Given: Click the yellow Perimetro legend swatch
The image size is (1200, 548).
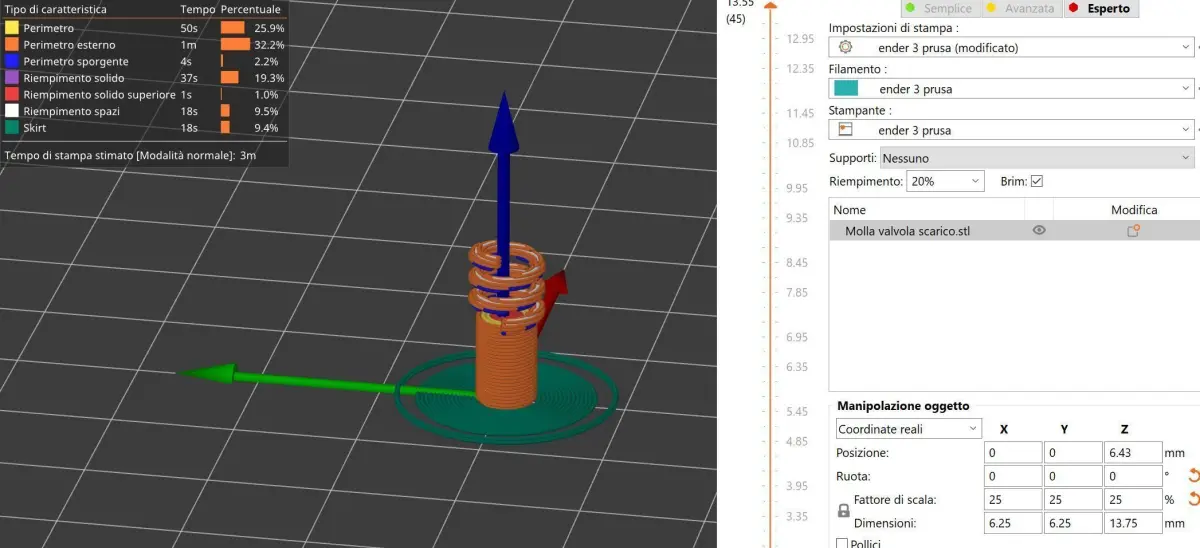Looking at the screenshot, I should pos(11,28).
